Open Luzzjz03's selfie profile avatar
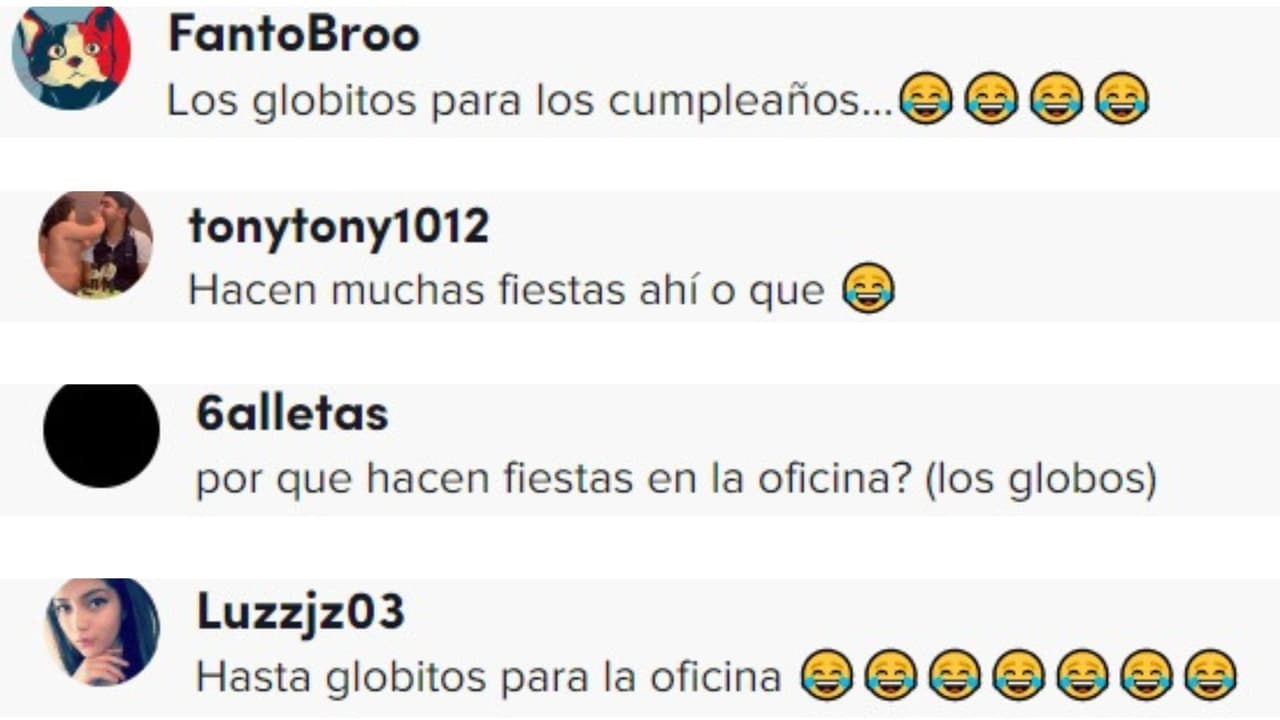The image size is (1280, 720). coord(102,632)
